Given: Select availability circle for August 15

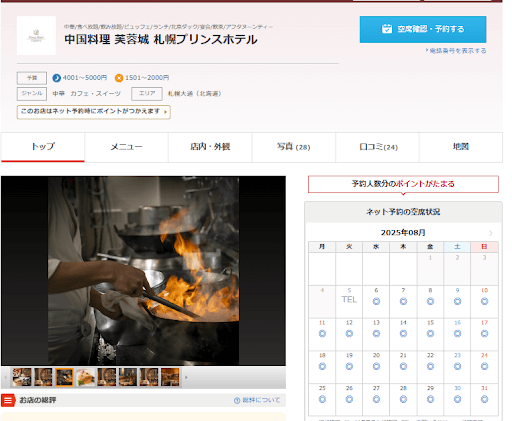Looking at the screenshot, I should (x=430, y=333).
